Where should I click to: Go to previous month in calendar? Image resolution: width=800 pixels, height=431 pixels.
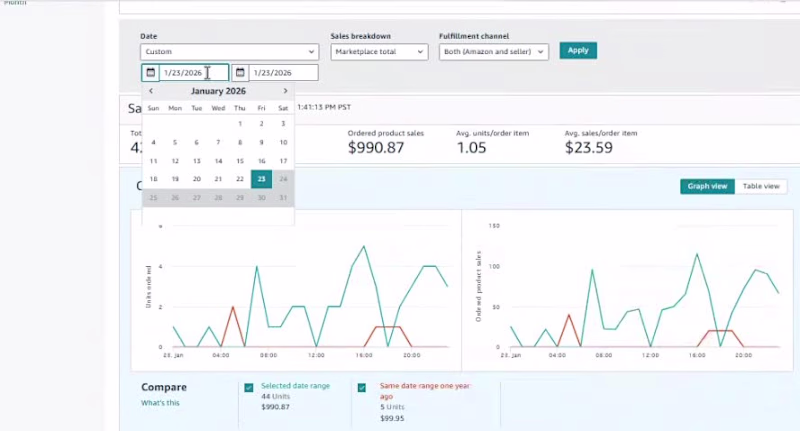tap(151, 91)
